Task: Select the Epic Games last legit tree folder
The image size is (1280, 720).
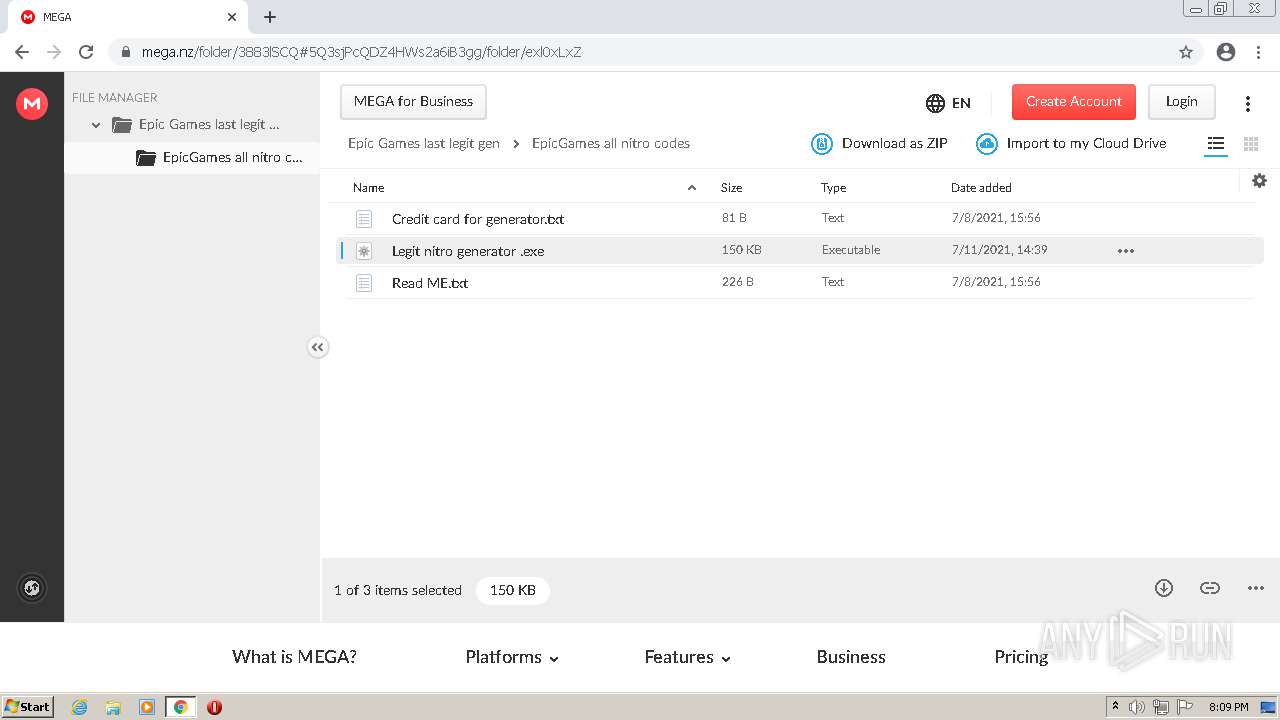Action: [x=209, y=125]
